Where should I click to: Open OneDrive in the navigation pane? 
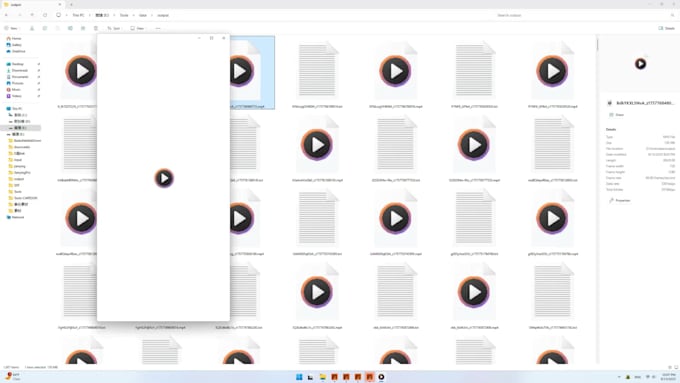pyautogui.click(x=16, y=51)
